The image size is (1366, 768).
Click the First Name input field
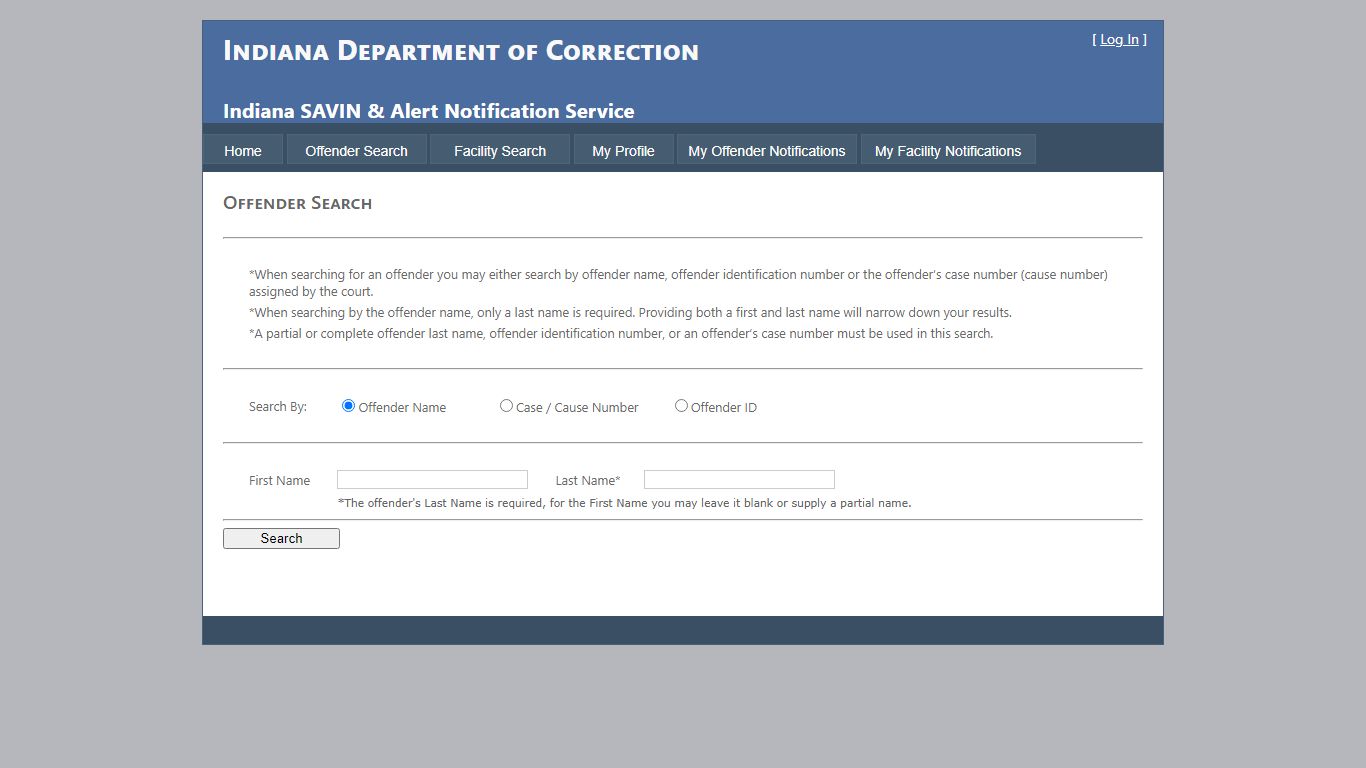[432, 480]
